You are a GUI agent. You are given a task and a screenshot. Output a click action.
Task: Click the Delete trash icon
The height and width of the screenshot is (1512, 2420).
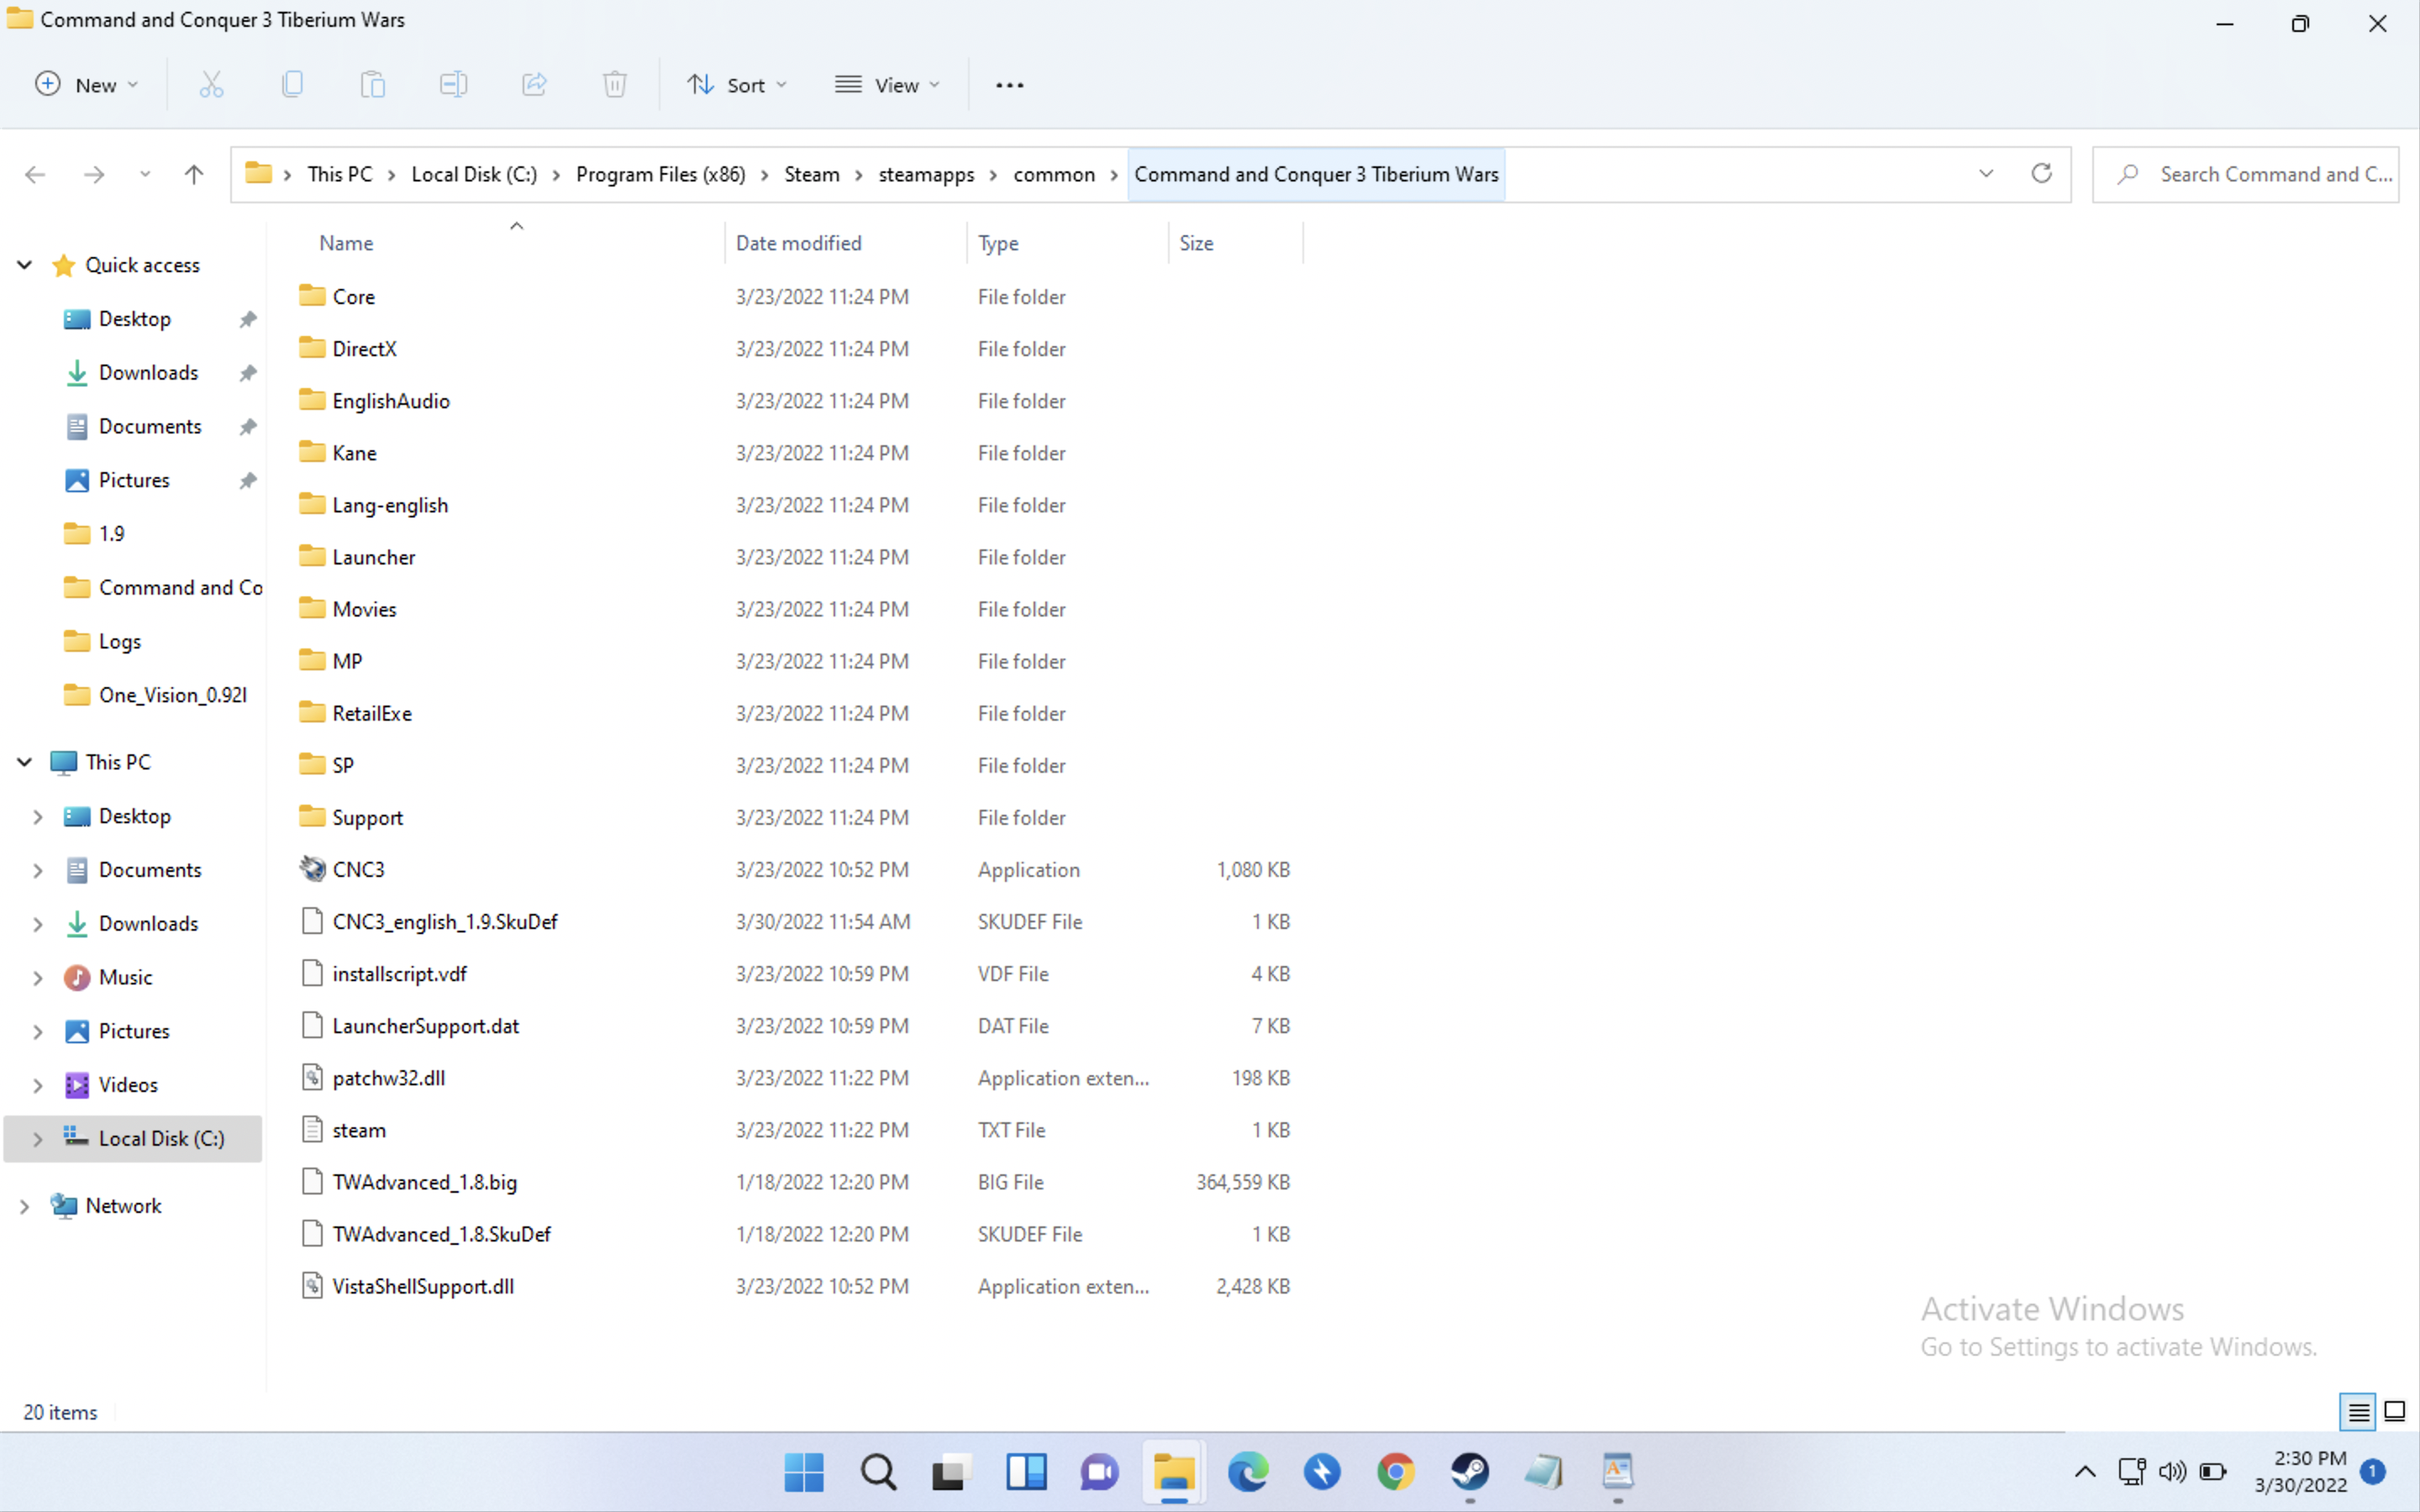coord(614,85)
